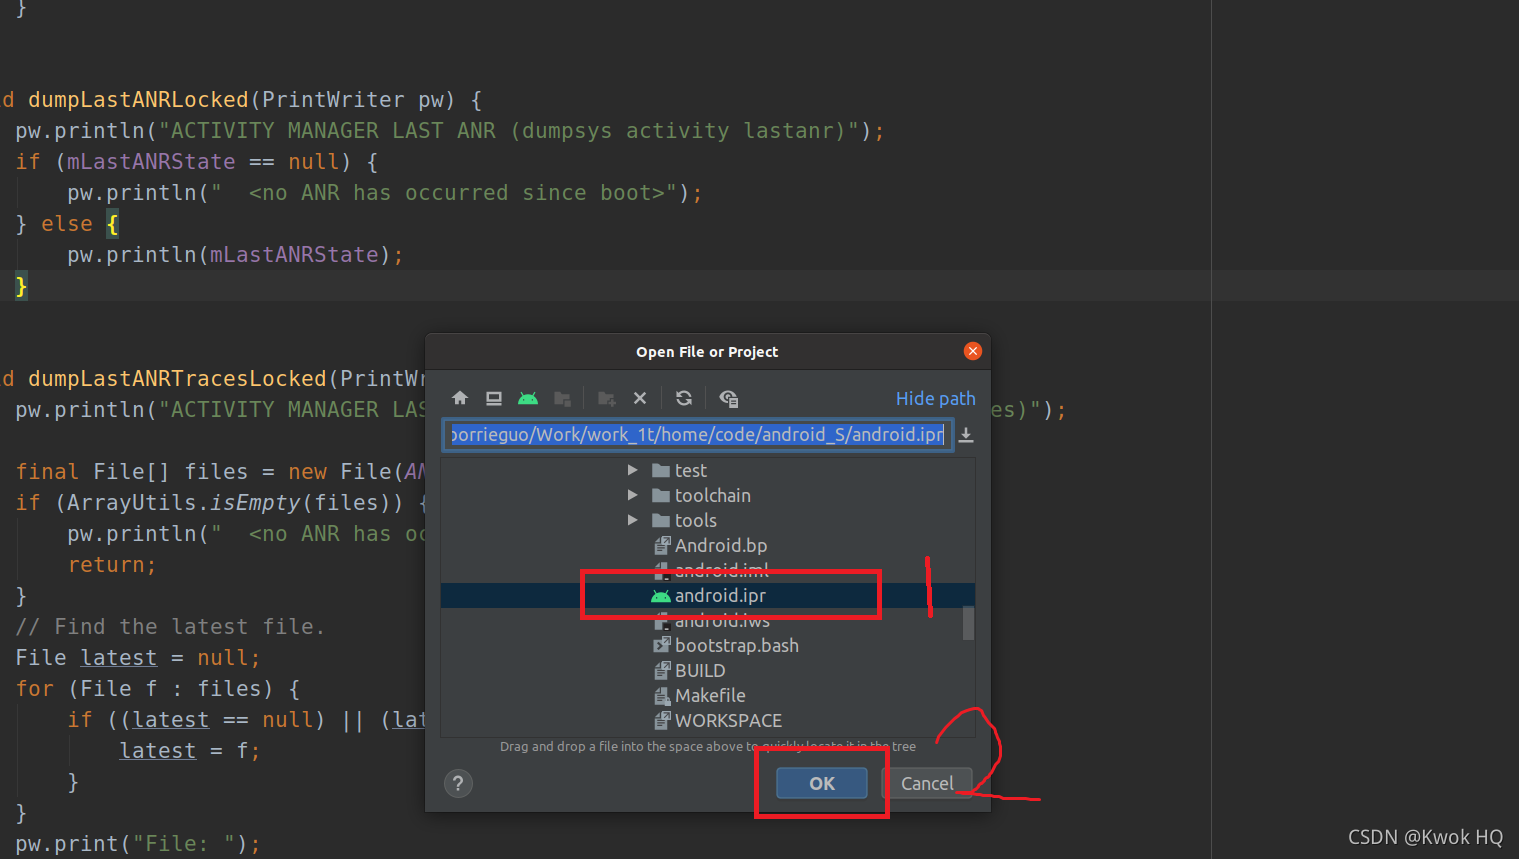Click the Hide path link

pos(935,398)
